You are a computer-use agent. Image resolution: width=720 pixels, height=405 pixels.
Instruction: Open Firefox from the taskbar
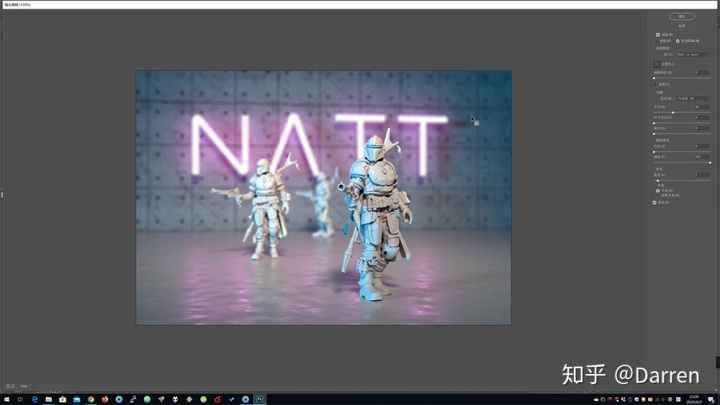105,399
